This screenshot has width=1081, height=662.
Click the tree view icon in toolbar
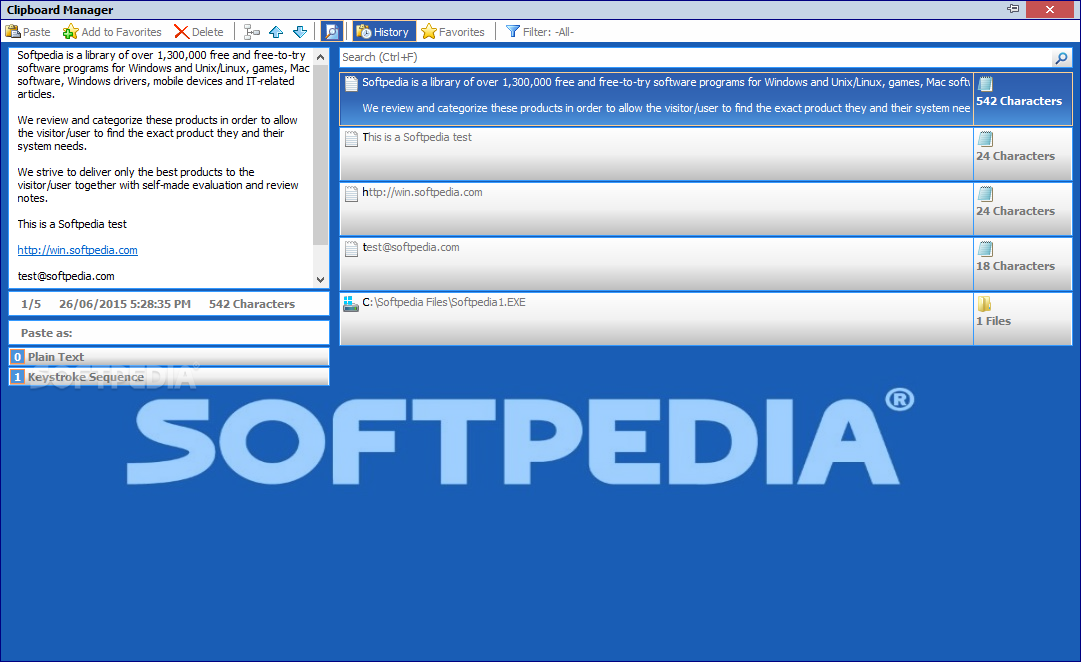click(x=252, y=32)
